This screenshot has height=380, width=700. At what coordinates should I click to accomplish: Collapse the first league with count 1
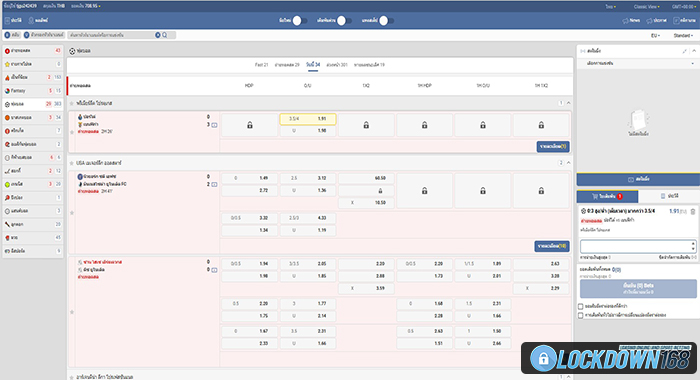[569, 103]
